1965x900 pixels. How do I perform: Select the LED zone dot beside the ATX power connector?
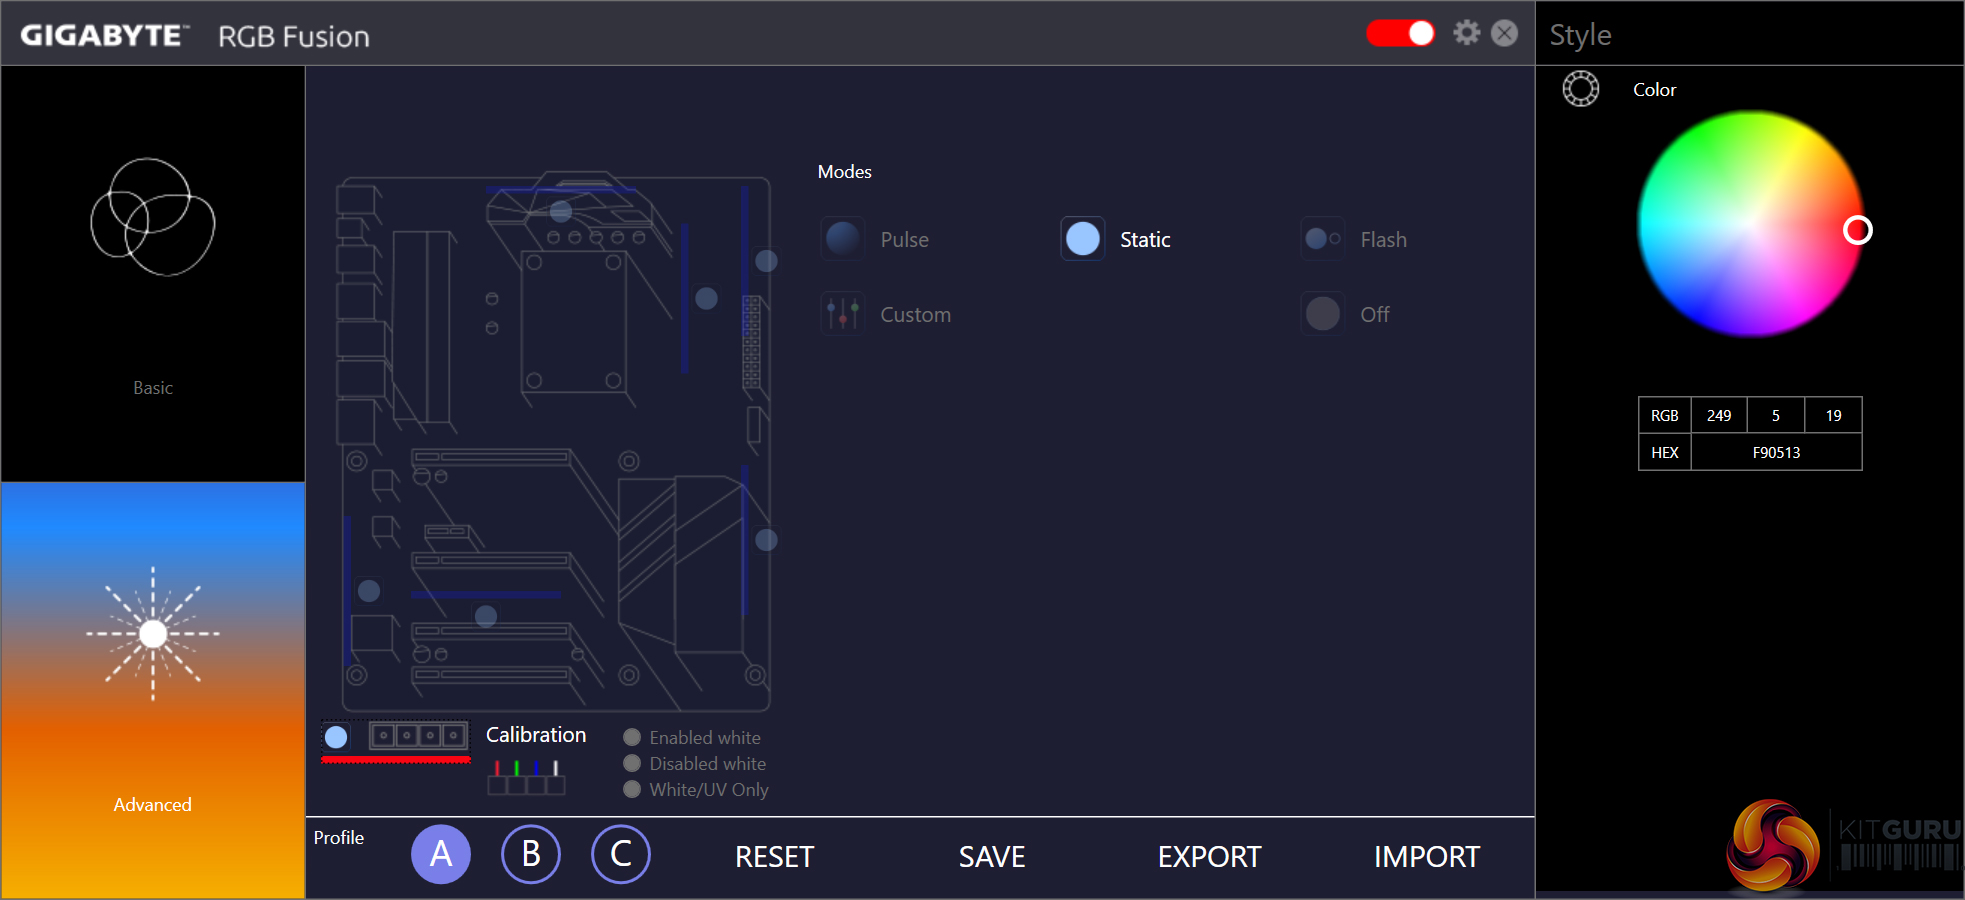[x=767, y=261]
